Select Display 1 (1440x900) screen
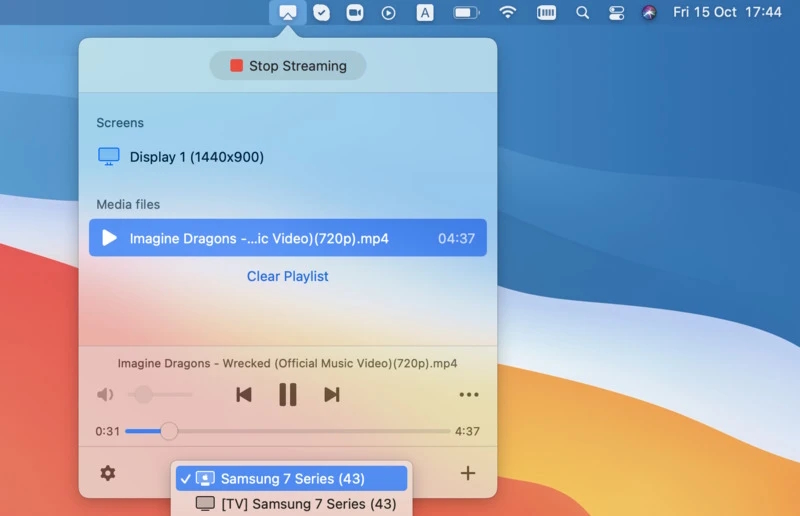This screenshot has height=516, width=800. [x=288, y=157]
